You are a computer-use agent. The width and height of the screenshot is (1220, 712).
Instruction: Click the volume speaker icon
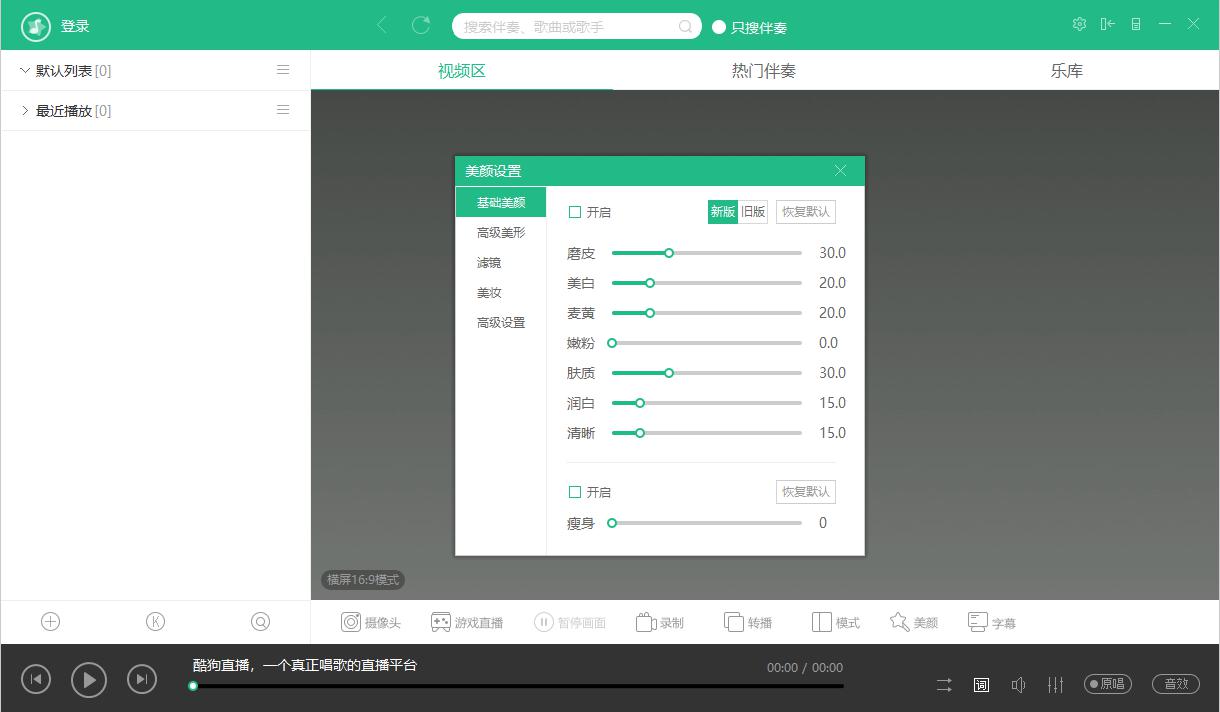[x=1018, y=685]
